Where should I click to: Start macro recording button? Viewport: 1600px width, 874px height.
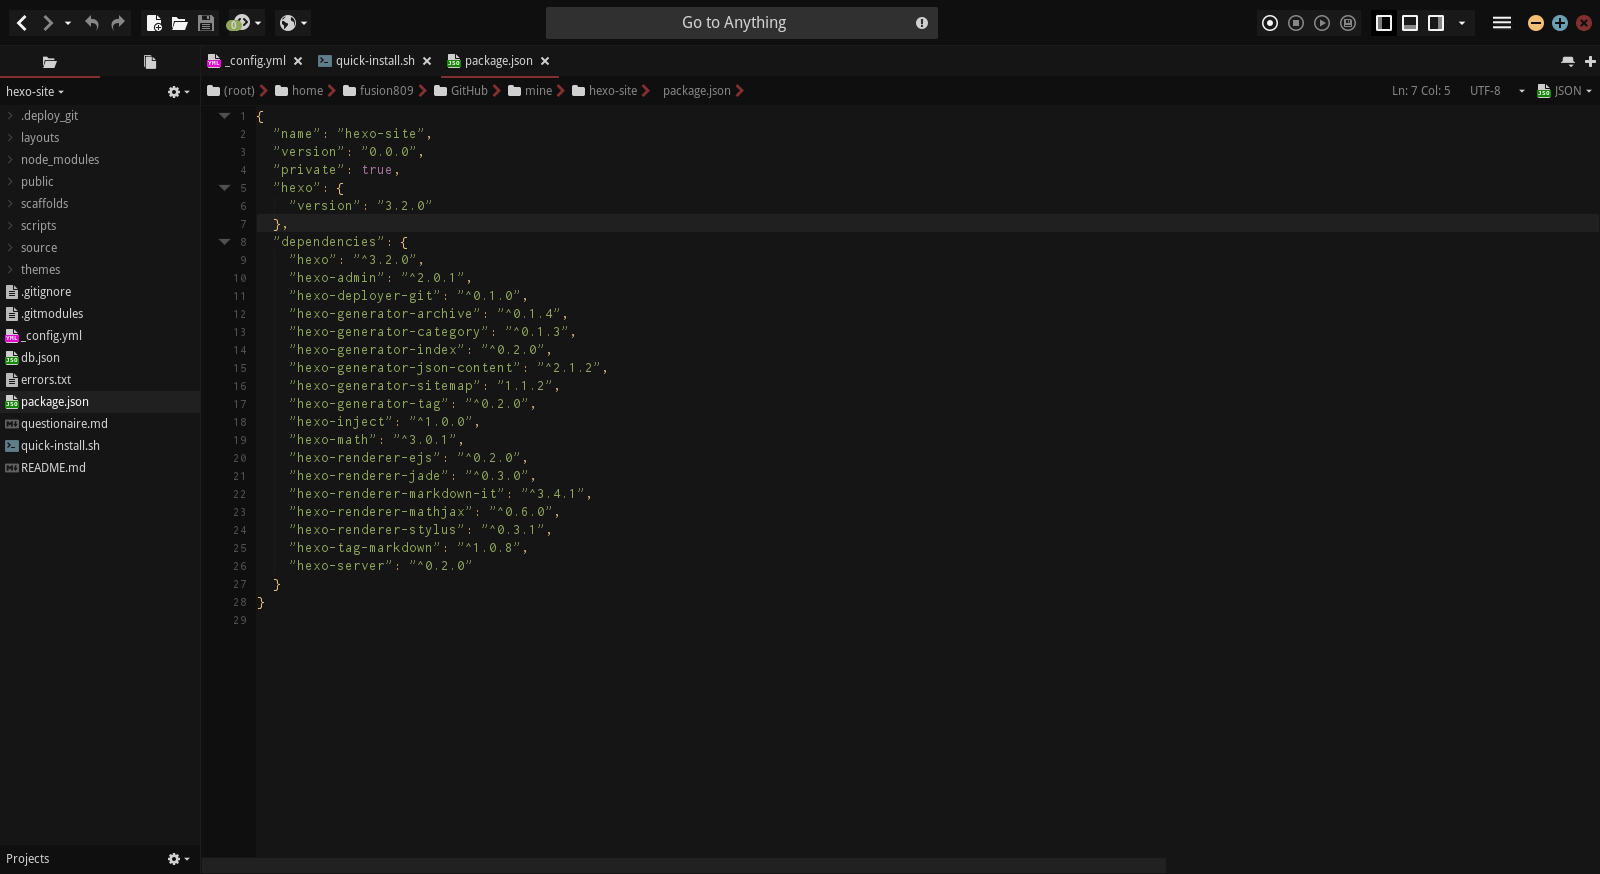coord(1270,22)
